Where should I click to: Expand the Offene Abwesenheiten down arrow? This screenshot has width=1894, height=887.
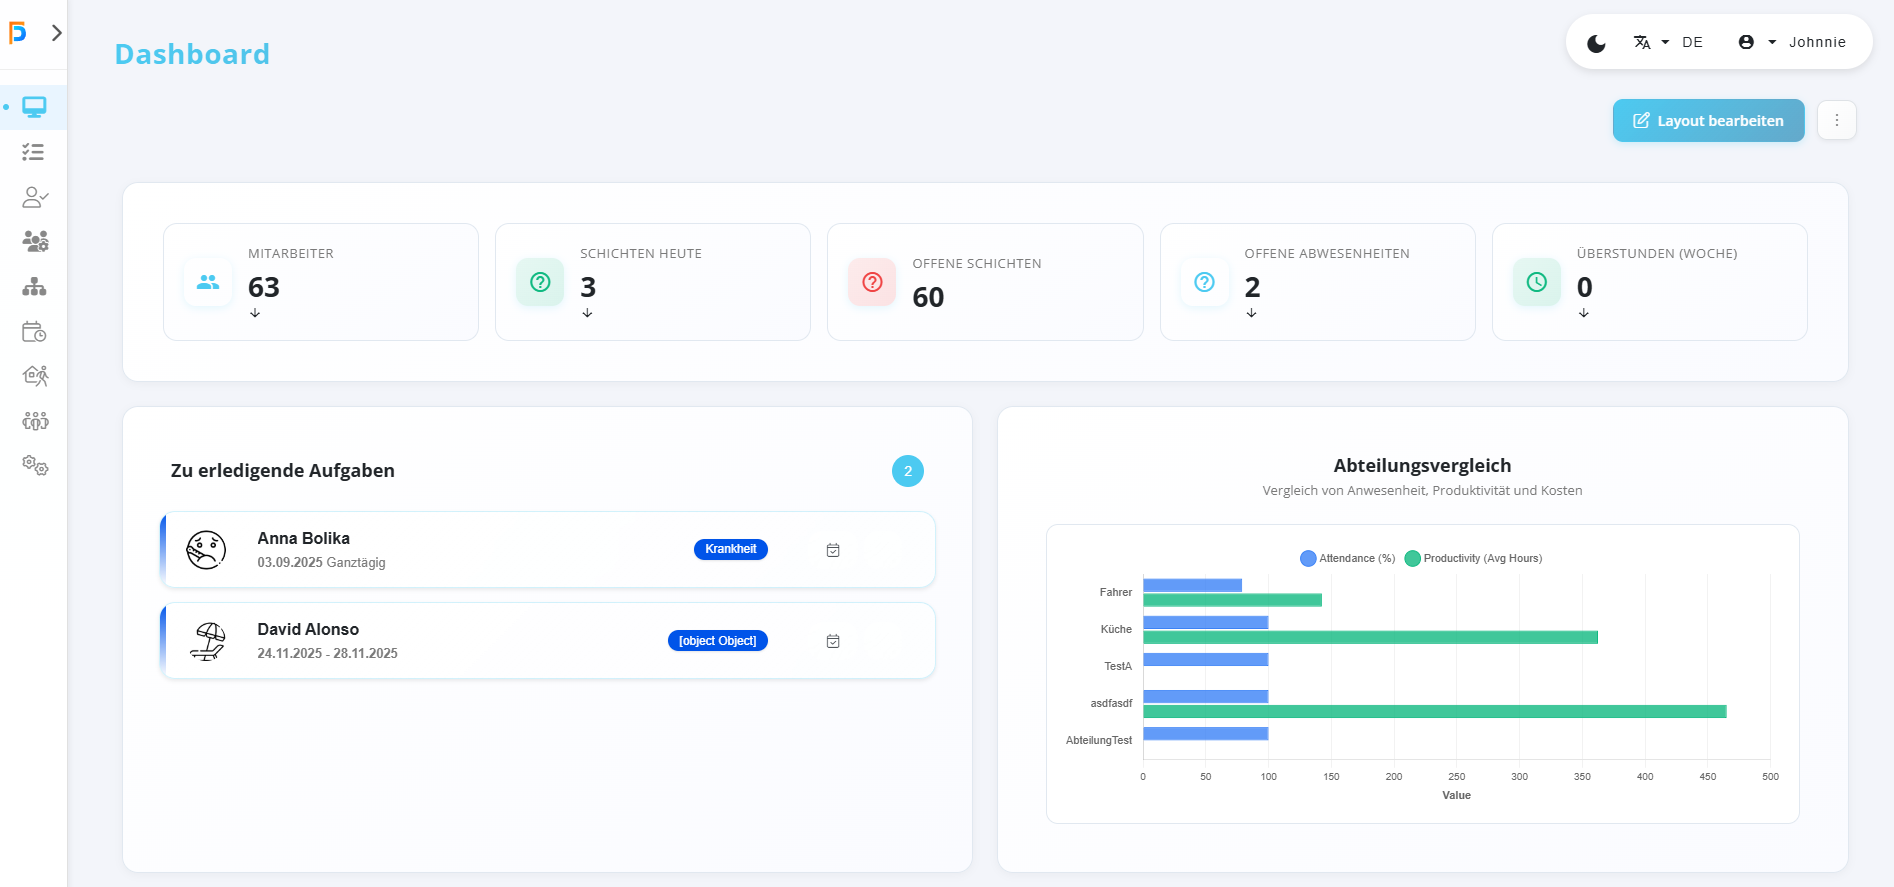tap(1251, 313)
